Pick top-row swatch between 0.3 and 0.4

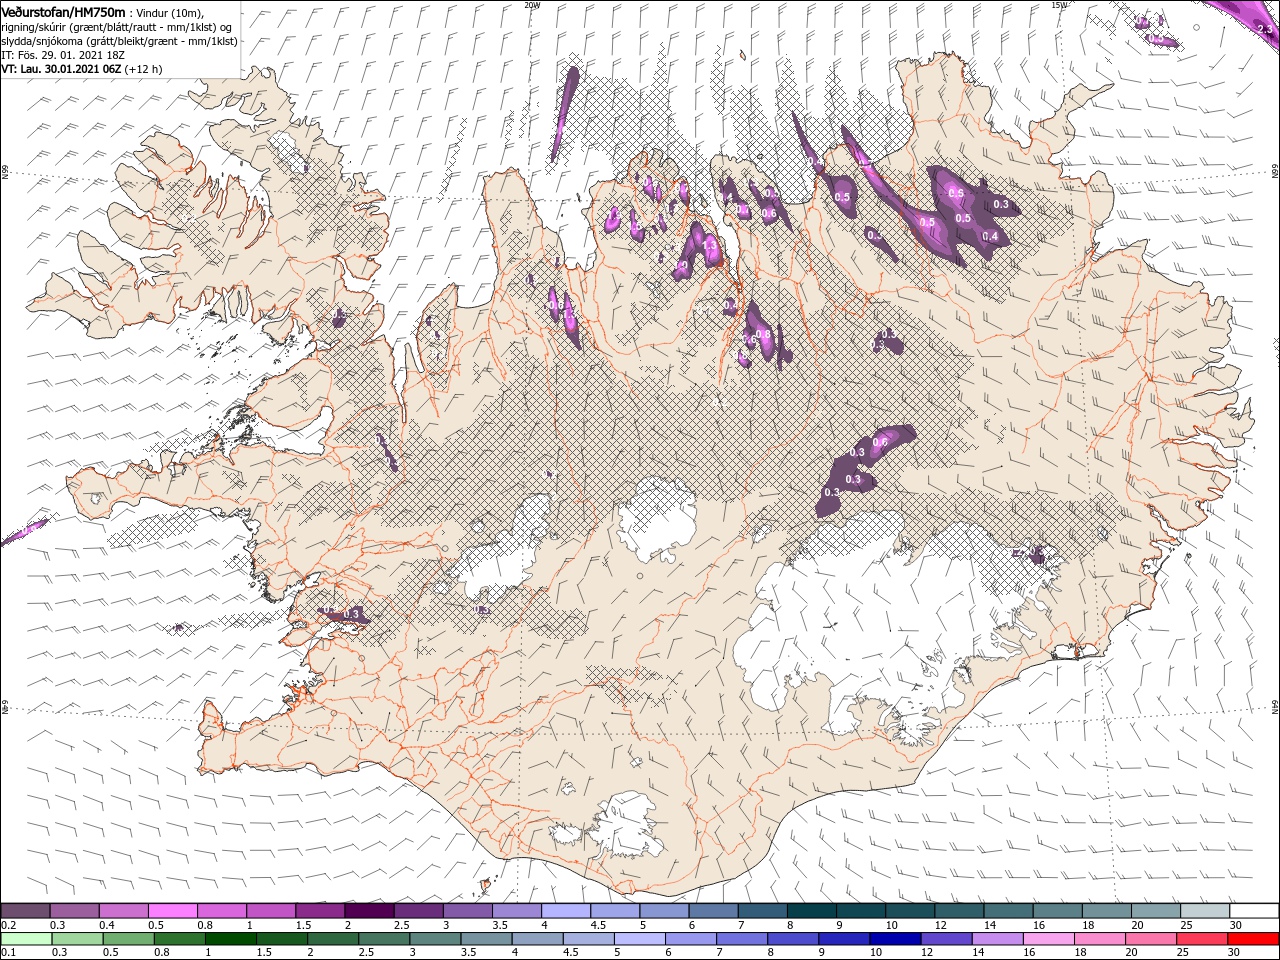click(x=75, y=911)
